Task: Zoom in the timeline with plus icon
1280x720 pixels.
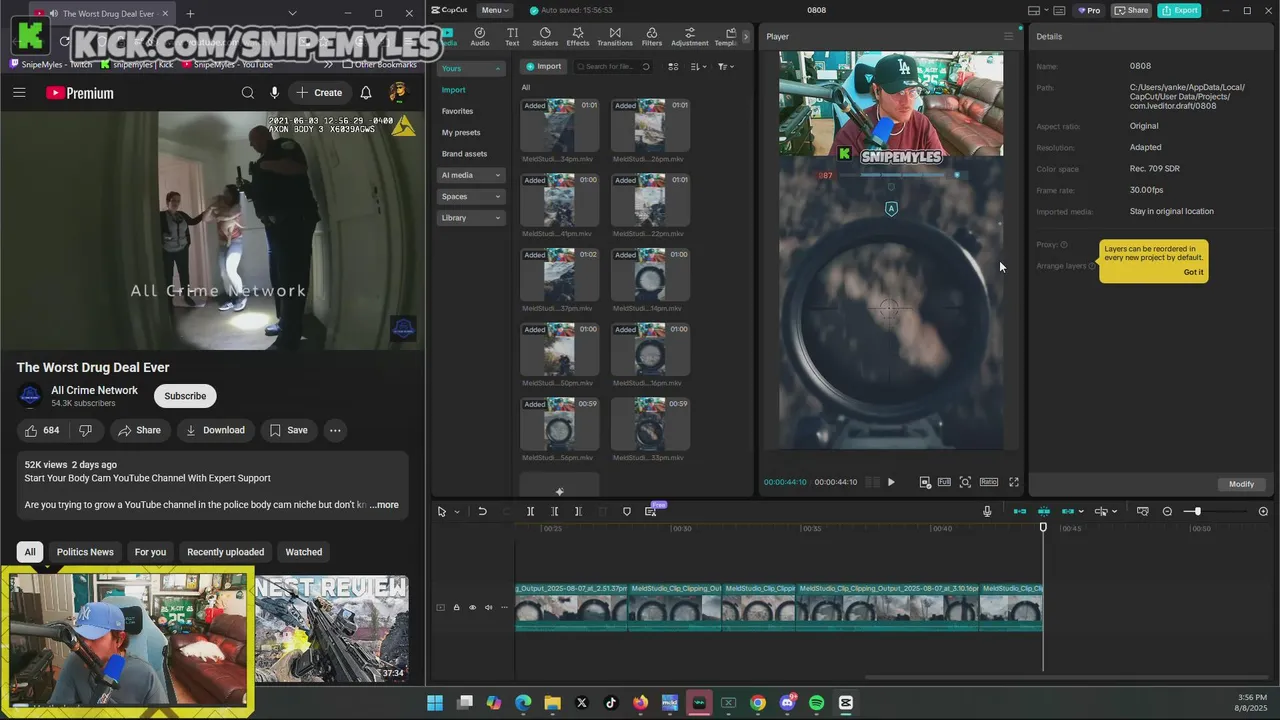Action: coord(1263,511)
